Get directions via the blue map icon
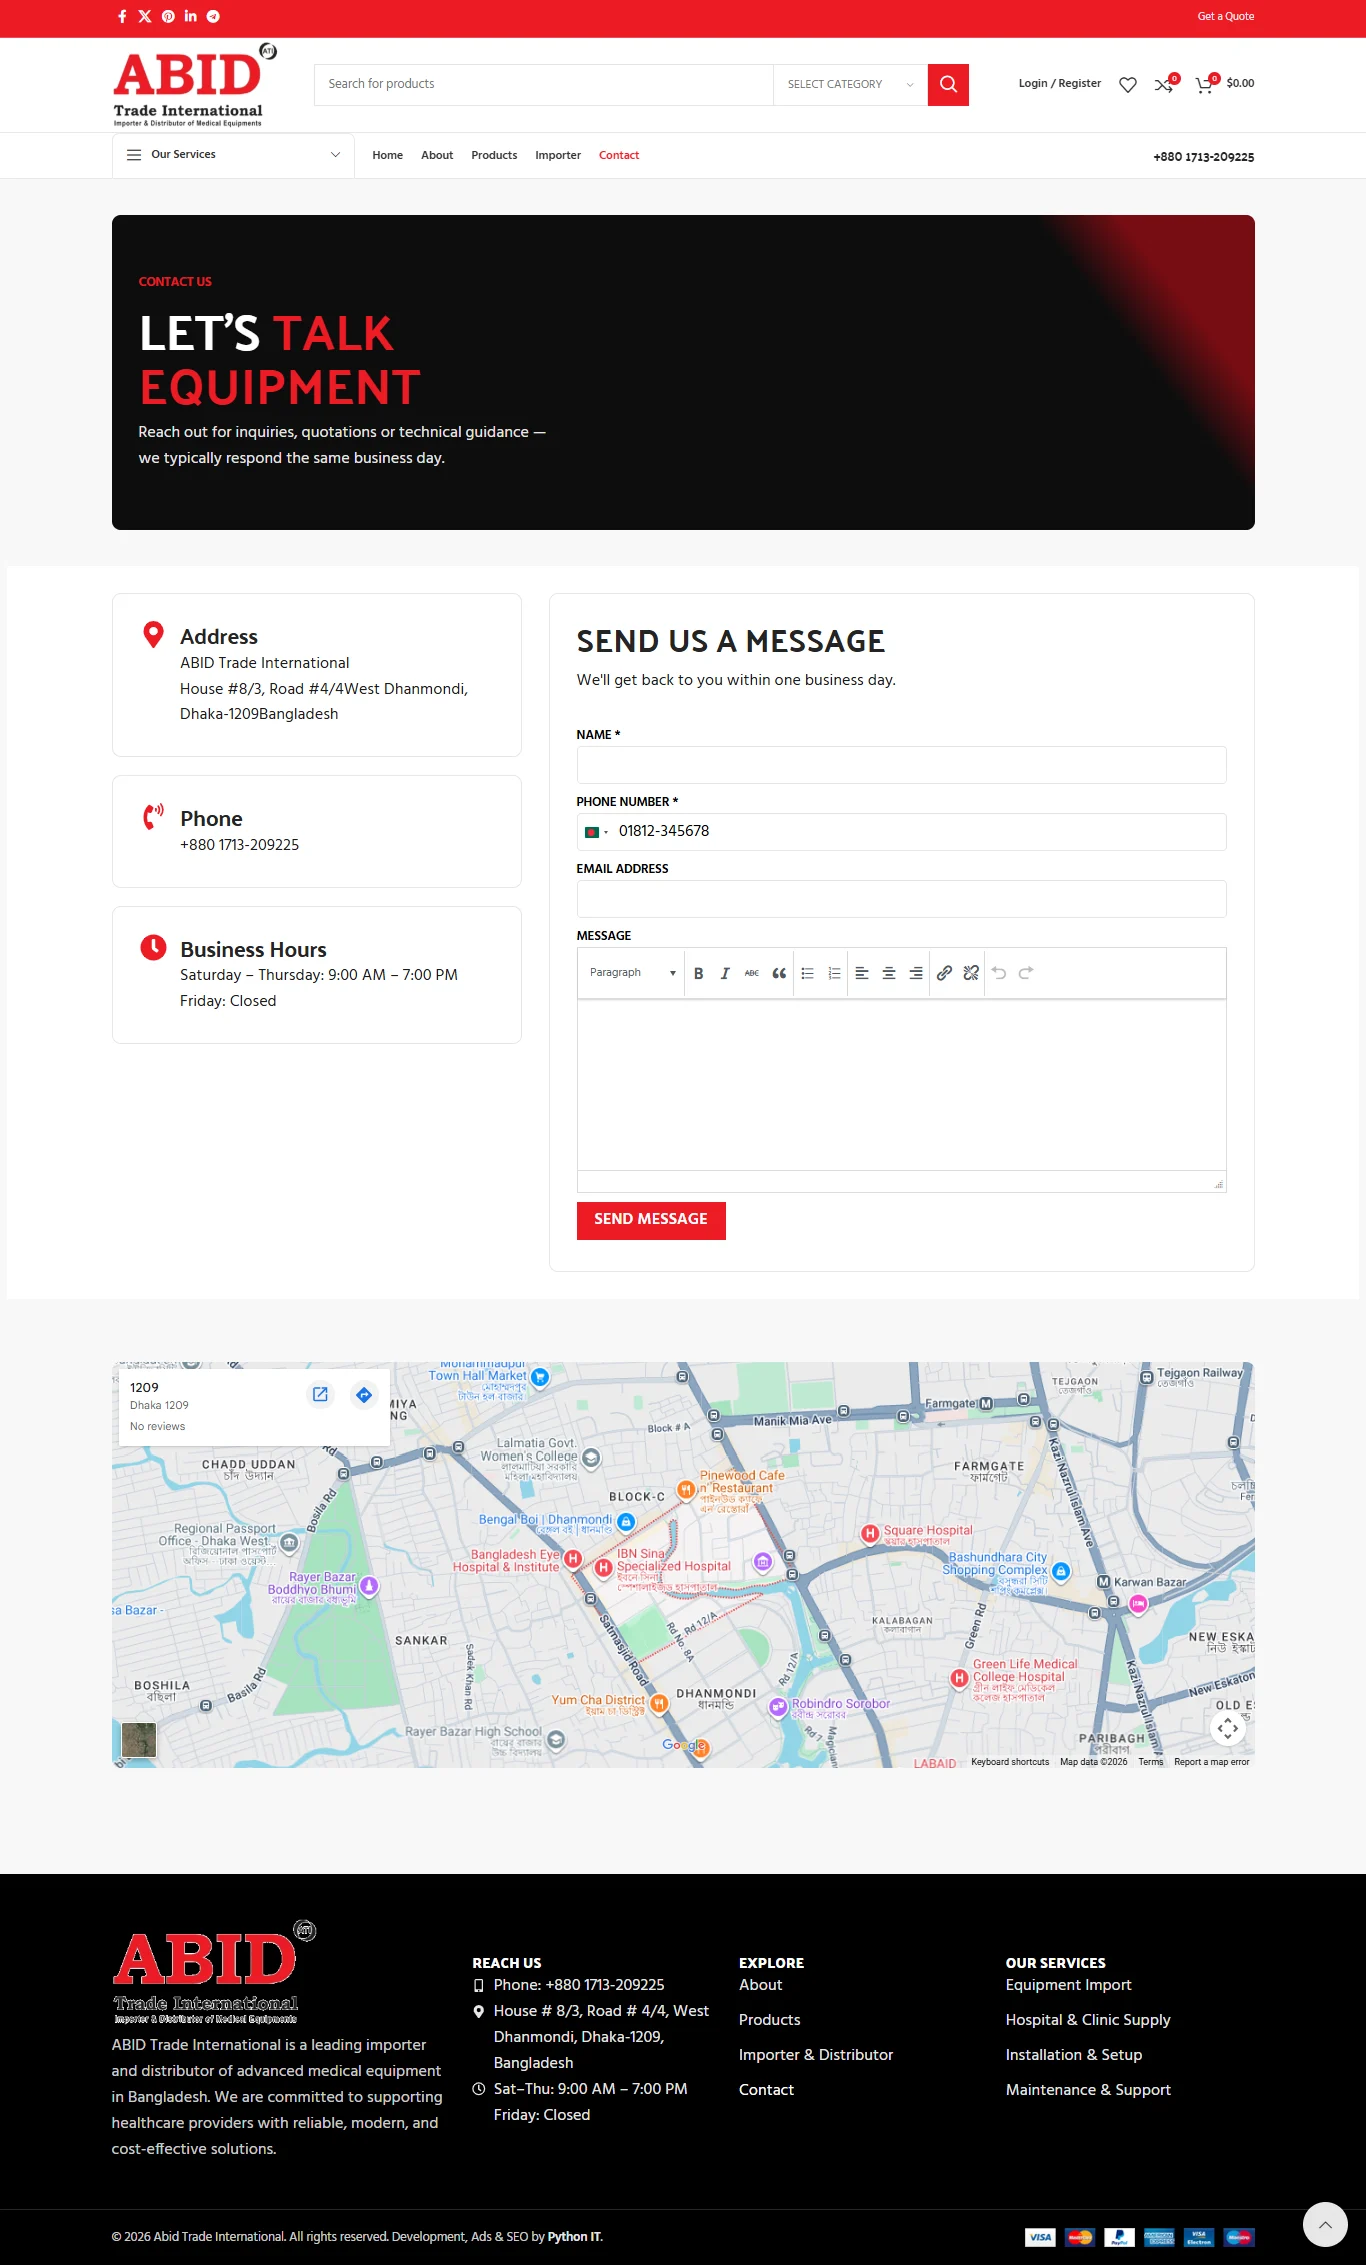The image size is (1366, 2265). pos(364,1394)
